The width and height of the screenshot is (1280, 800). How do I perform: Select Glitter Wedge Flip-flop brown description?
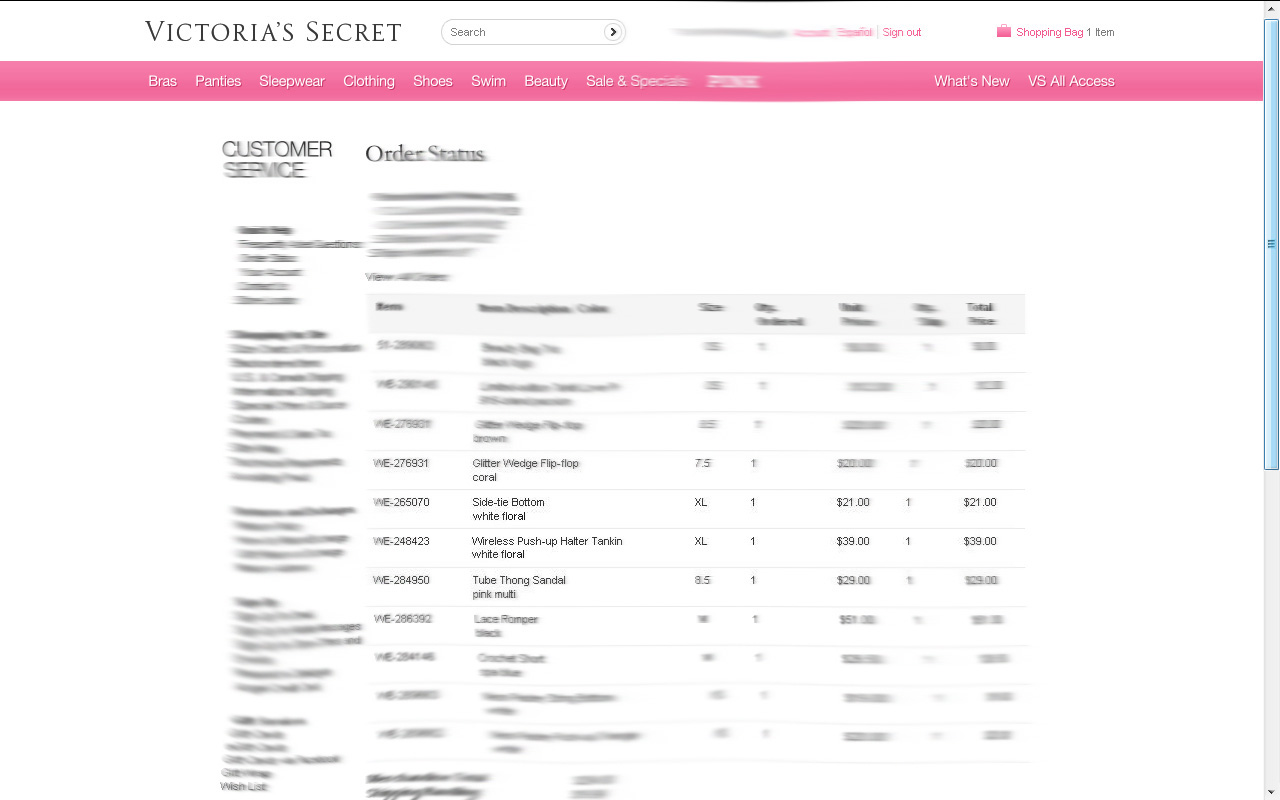529,432
